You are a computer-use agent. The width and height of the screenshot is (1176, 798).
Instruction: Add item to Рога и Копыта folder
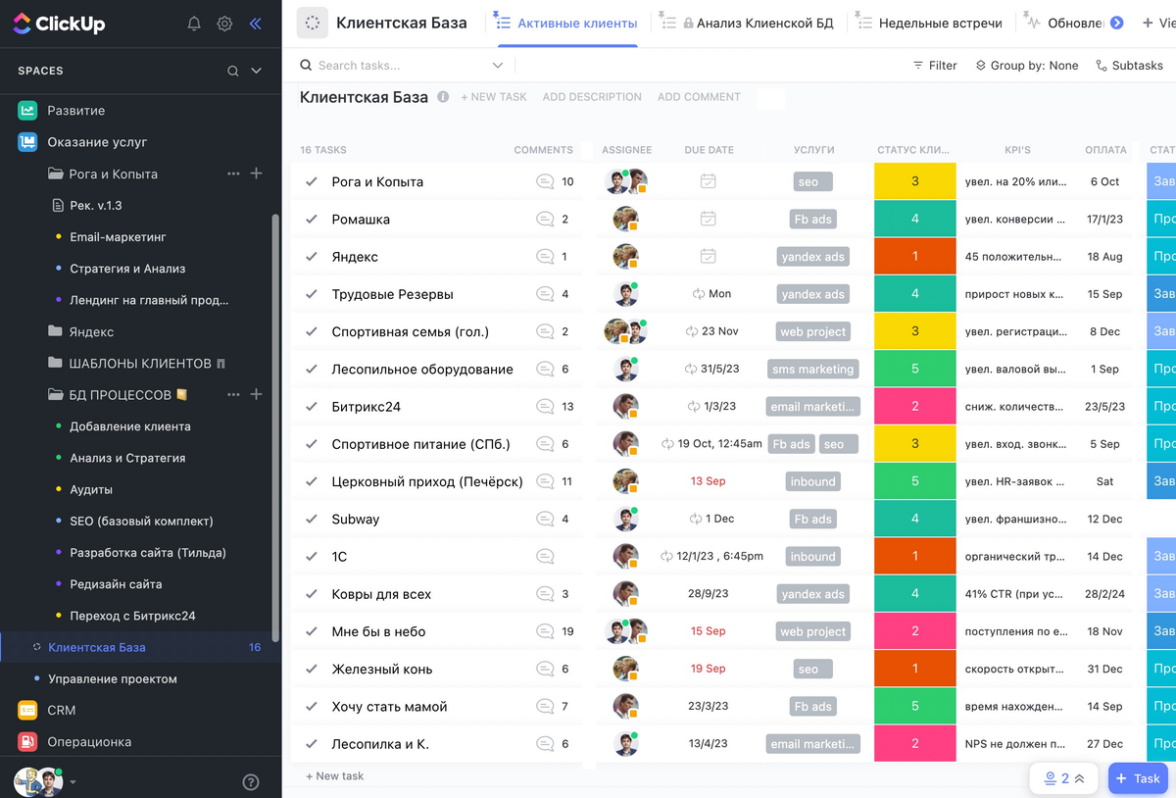256,173
